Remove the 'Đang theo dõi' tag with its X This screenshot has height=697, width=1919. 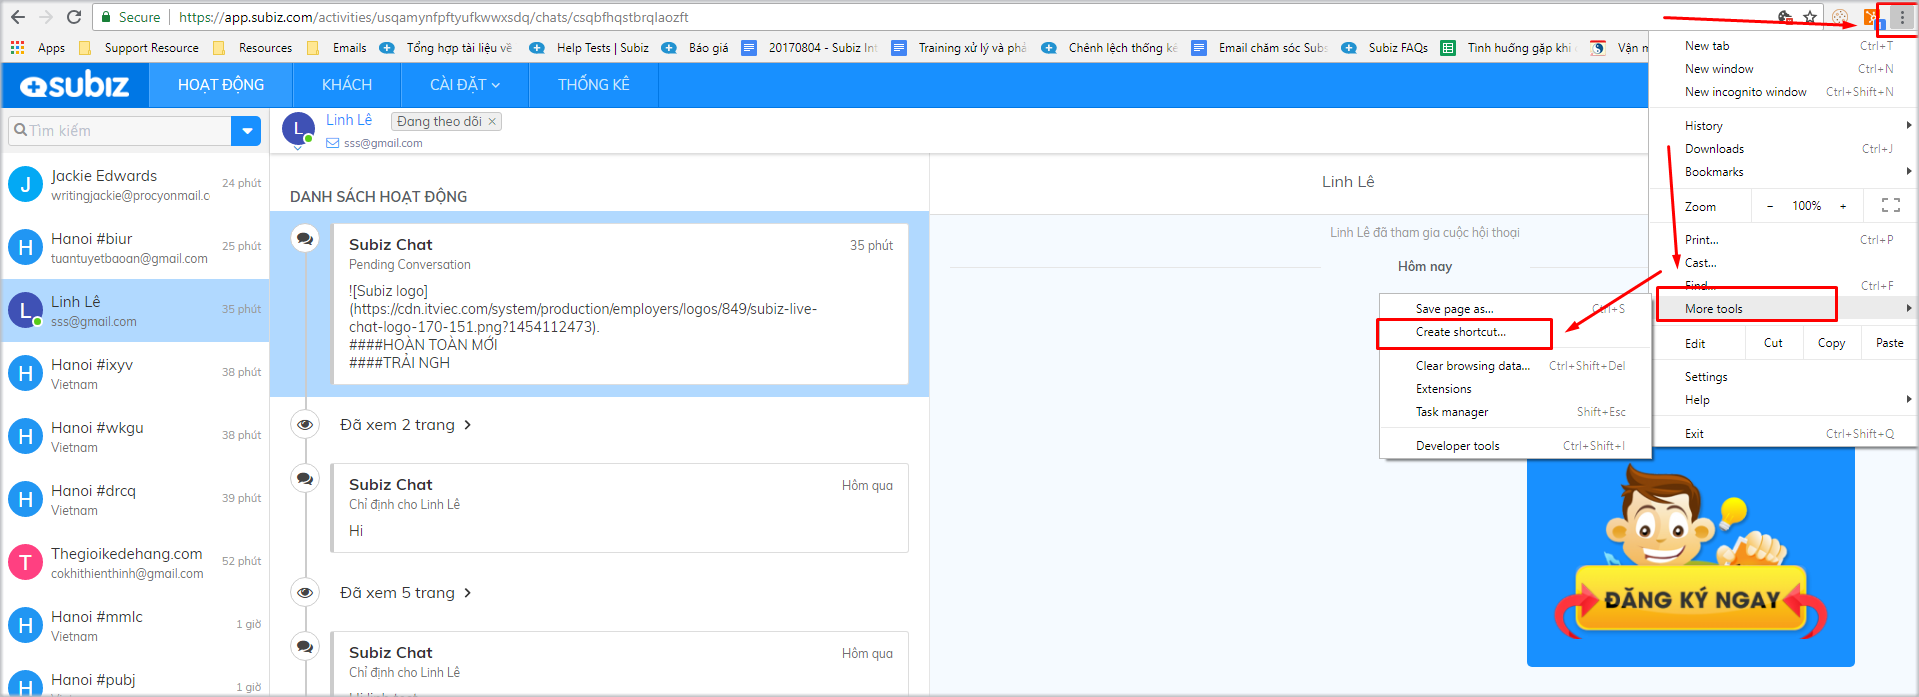(492, 121)
